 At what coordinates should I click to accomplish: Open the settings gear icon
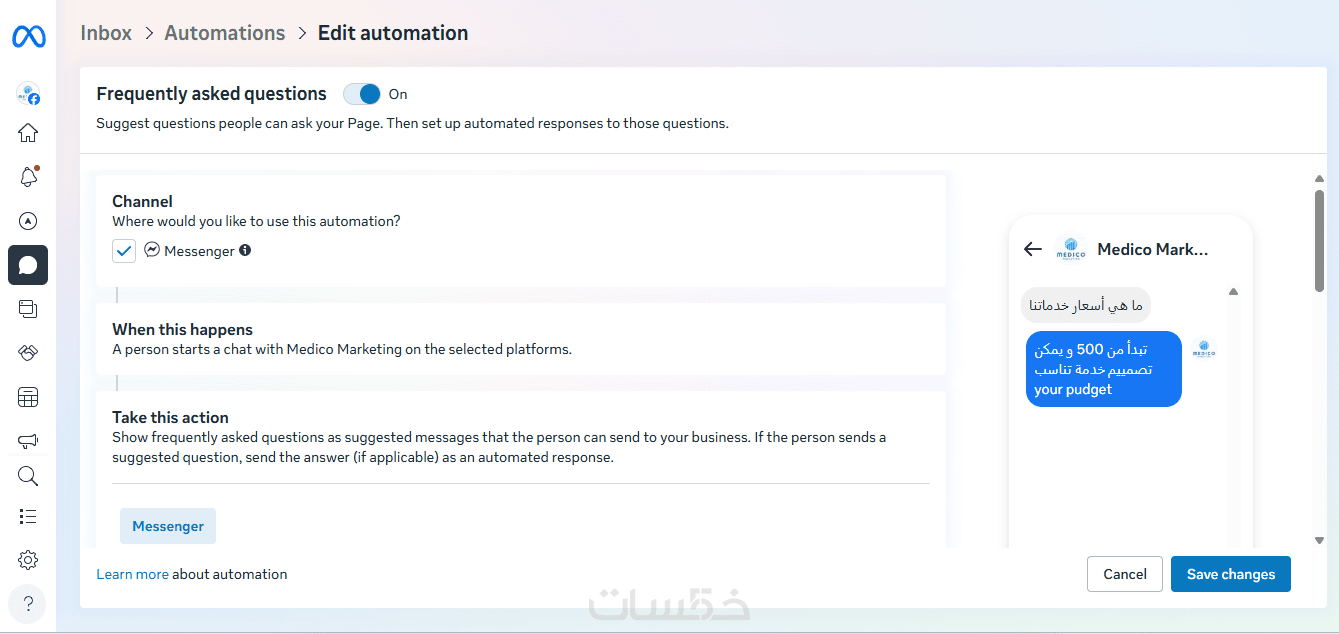click(x=28, y=560)
